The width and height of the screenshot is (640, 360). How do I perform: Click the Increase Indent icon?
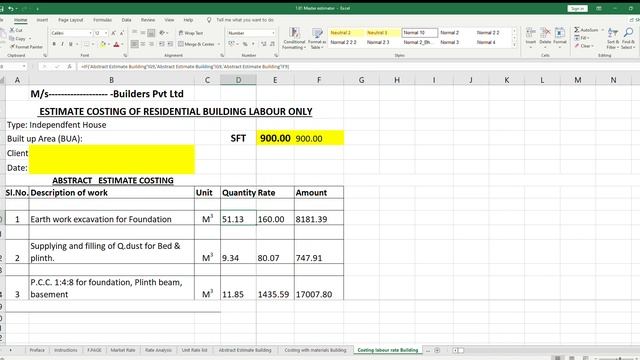pos(170,44)
